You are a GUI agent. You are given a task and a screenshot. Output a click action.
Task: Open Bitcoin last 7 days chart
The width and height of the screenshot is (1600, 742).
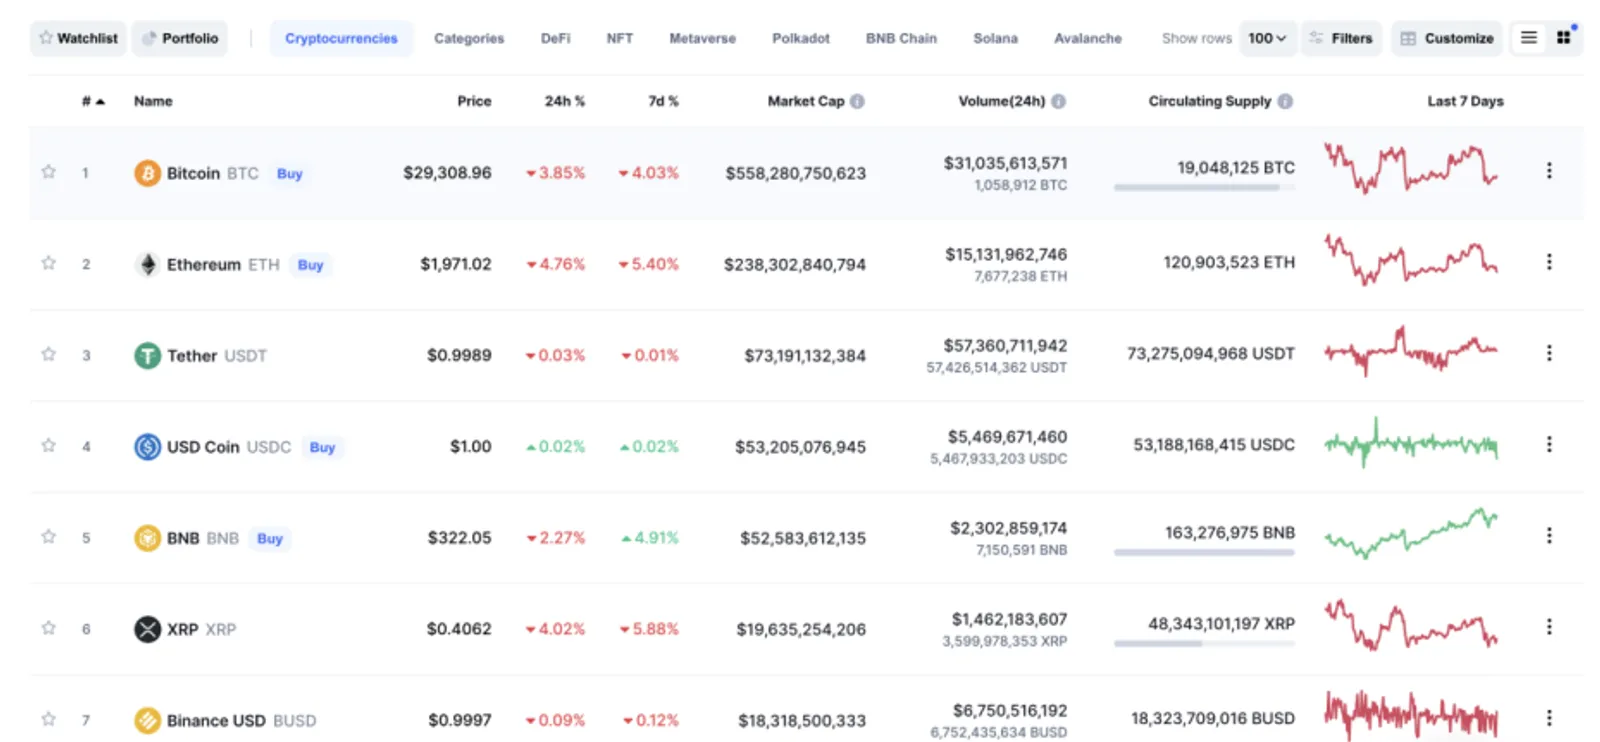(1411, 168)
